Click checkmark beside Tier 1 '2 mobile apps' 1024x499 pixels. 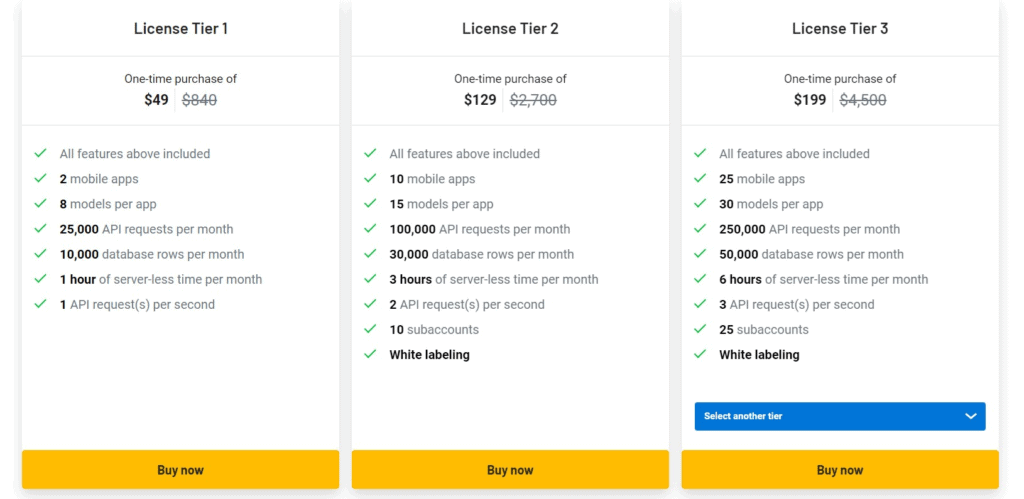[x=41, y=179]
